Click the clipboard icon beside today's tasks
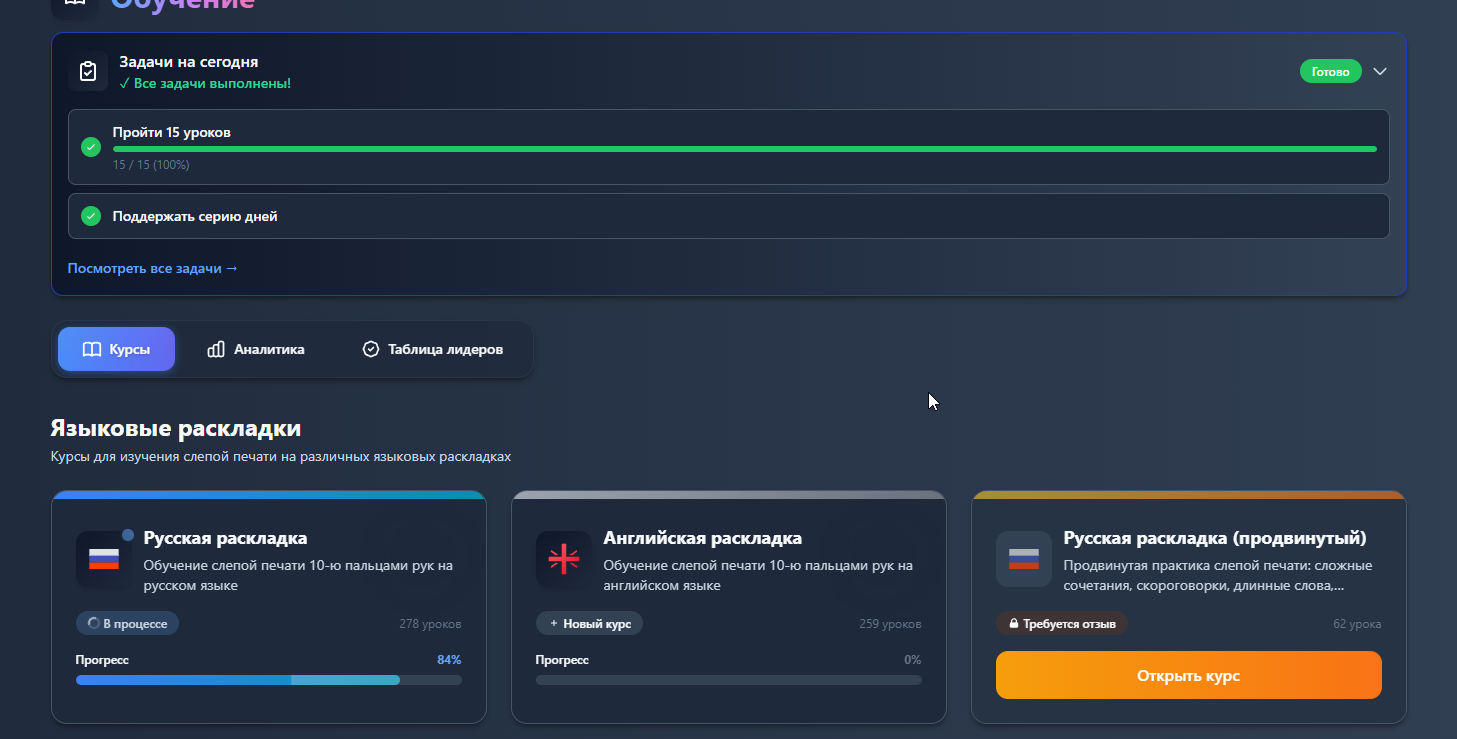Image resolution: width=1457 pixels, height=739 pixels. (x=88, y=72)
